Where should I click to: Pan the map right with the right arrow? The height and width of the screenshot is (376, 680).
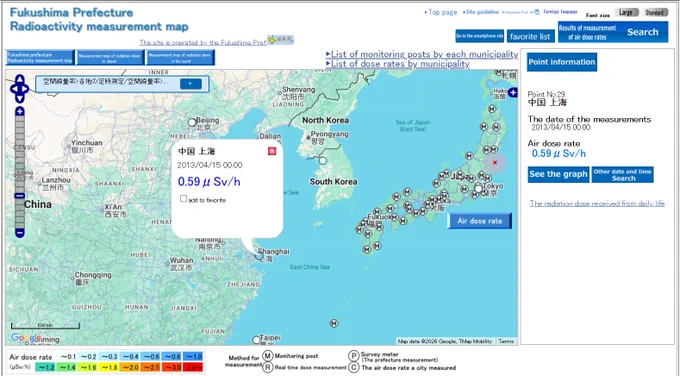pyautogui.click(x=26, y=89)
